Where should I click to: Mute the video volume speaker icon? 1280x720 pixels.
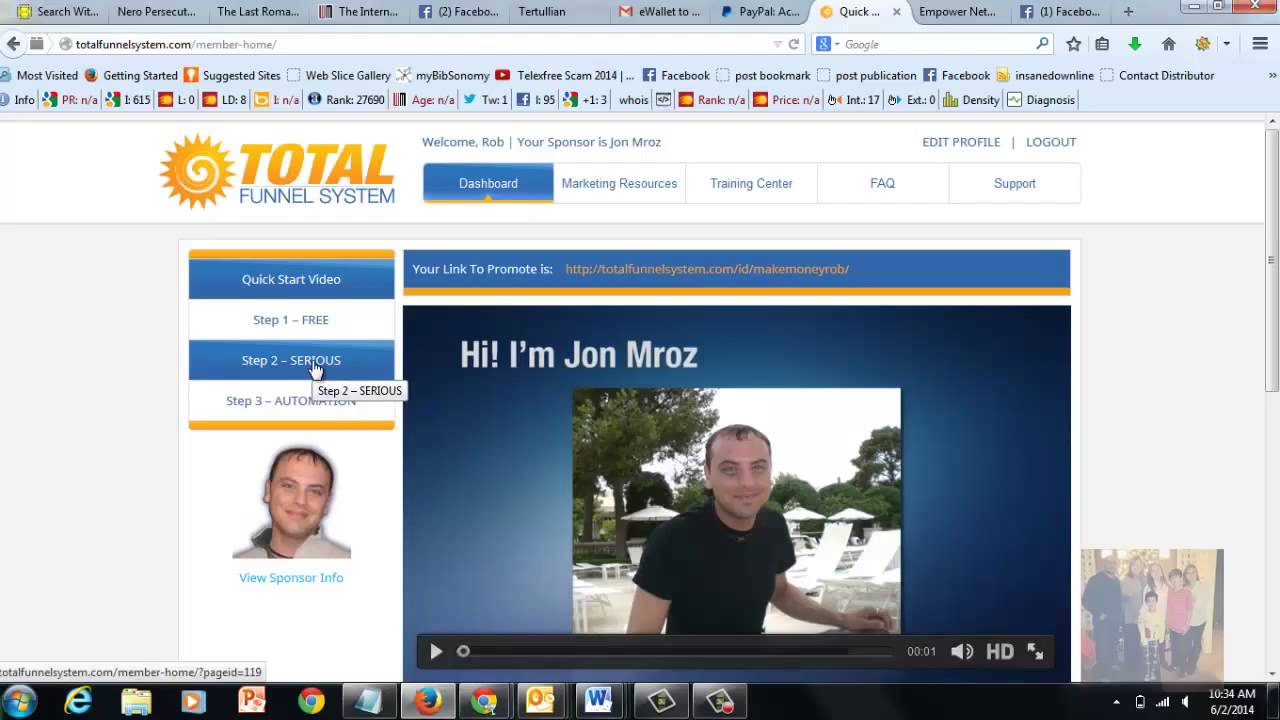[962, 652]
